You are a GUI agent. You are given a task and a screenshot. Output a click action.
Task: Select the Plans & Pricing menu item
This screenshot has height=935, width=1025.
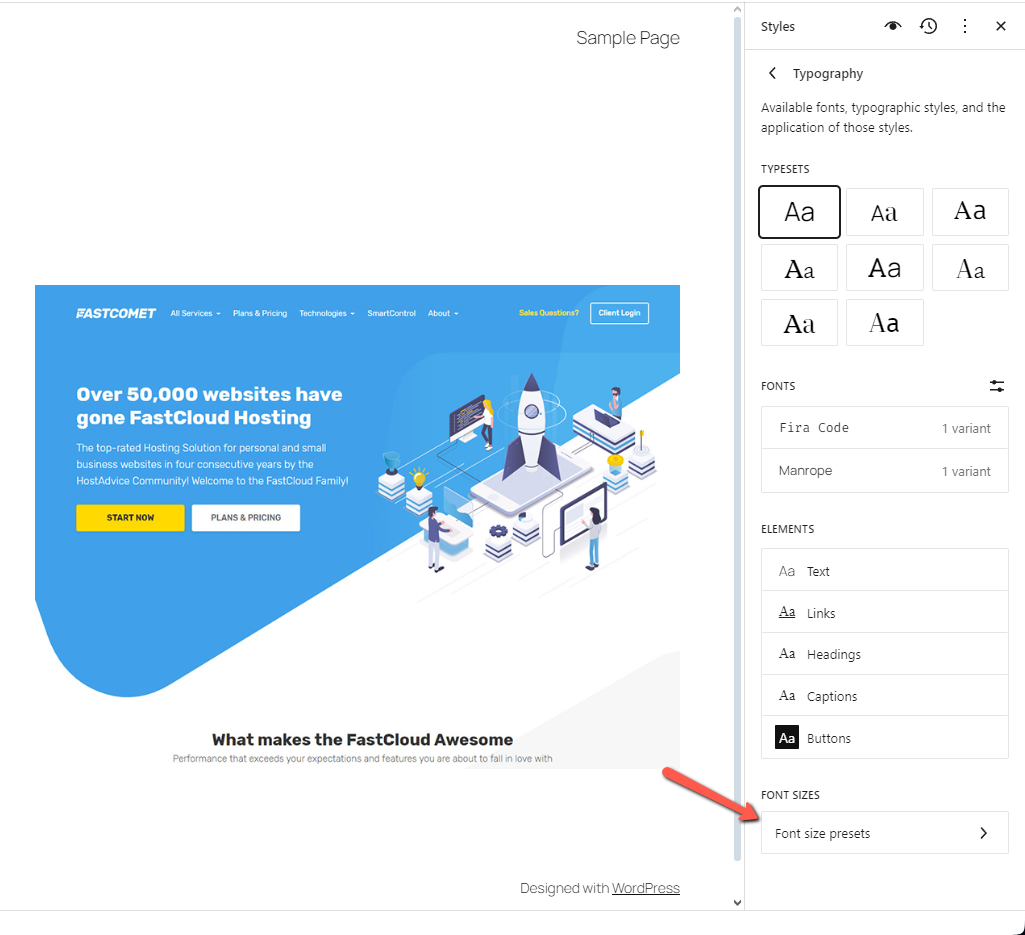click(259, 313)
